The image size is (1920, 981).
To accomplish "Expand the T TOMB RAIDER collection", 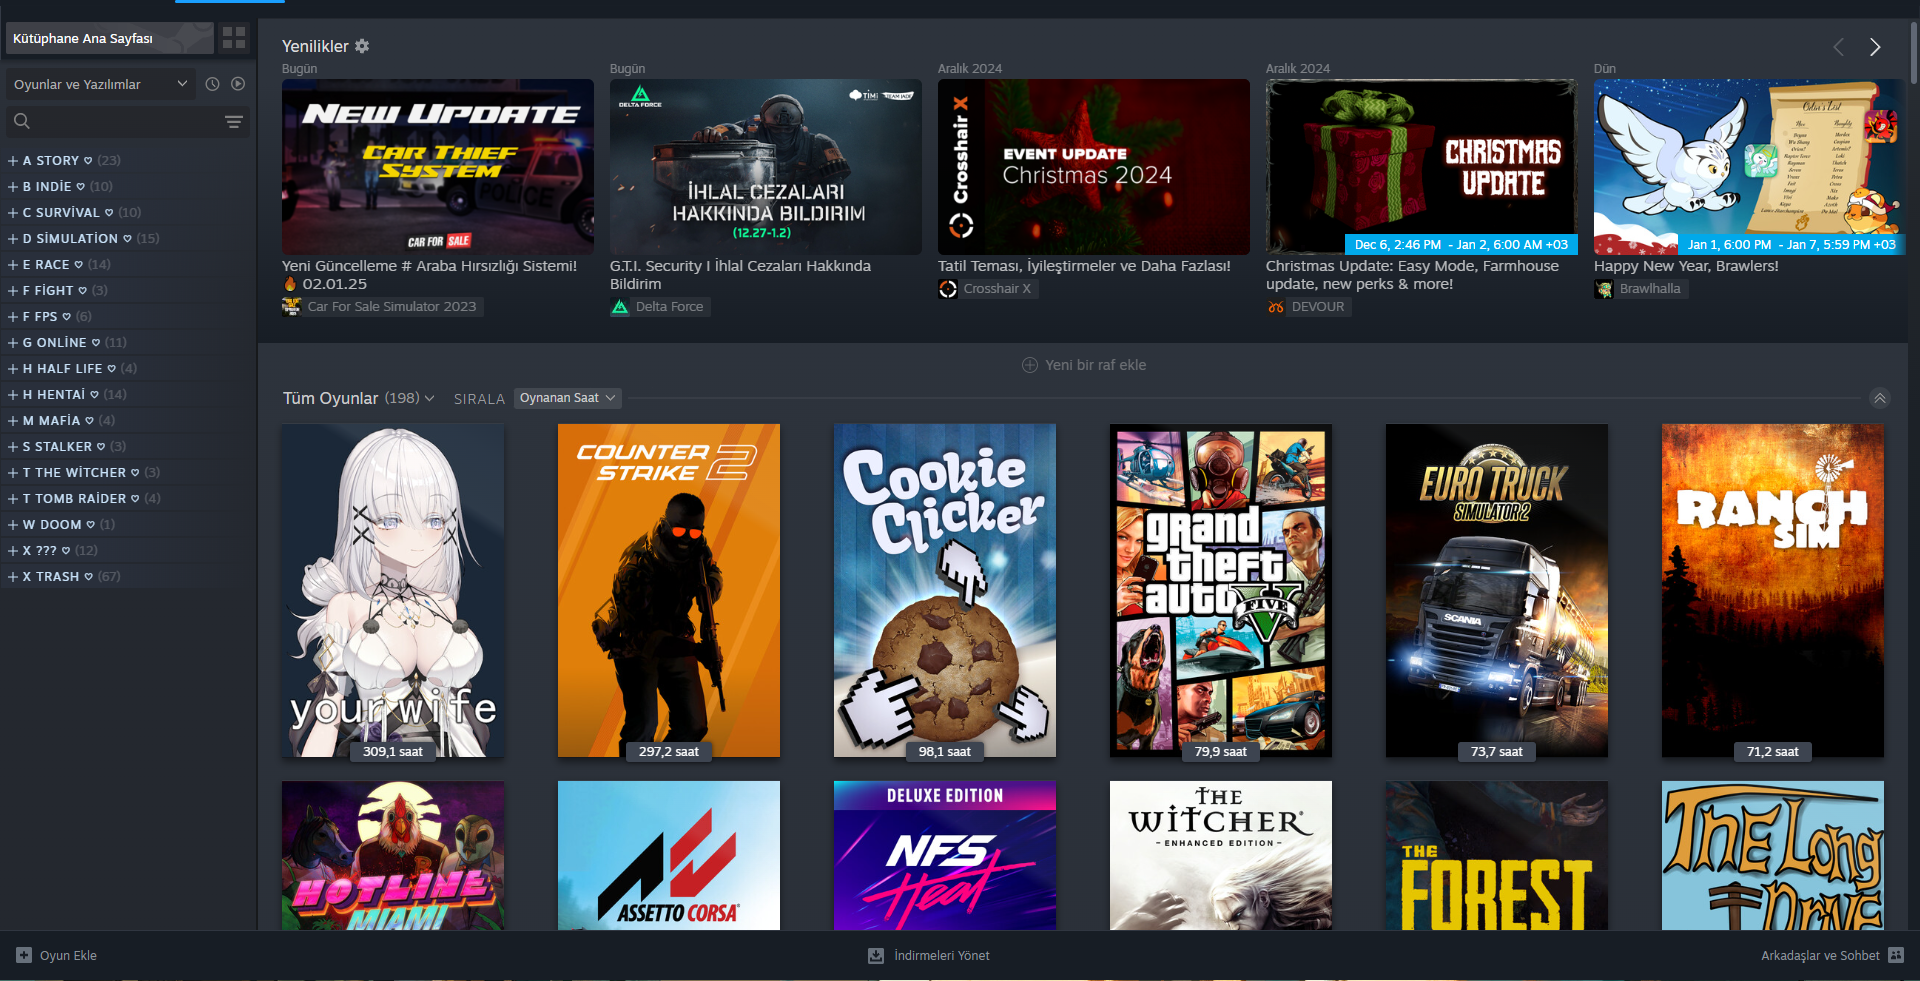I will (x=13, y=498).
